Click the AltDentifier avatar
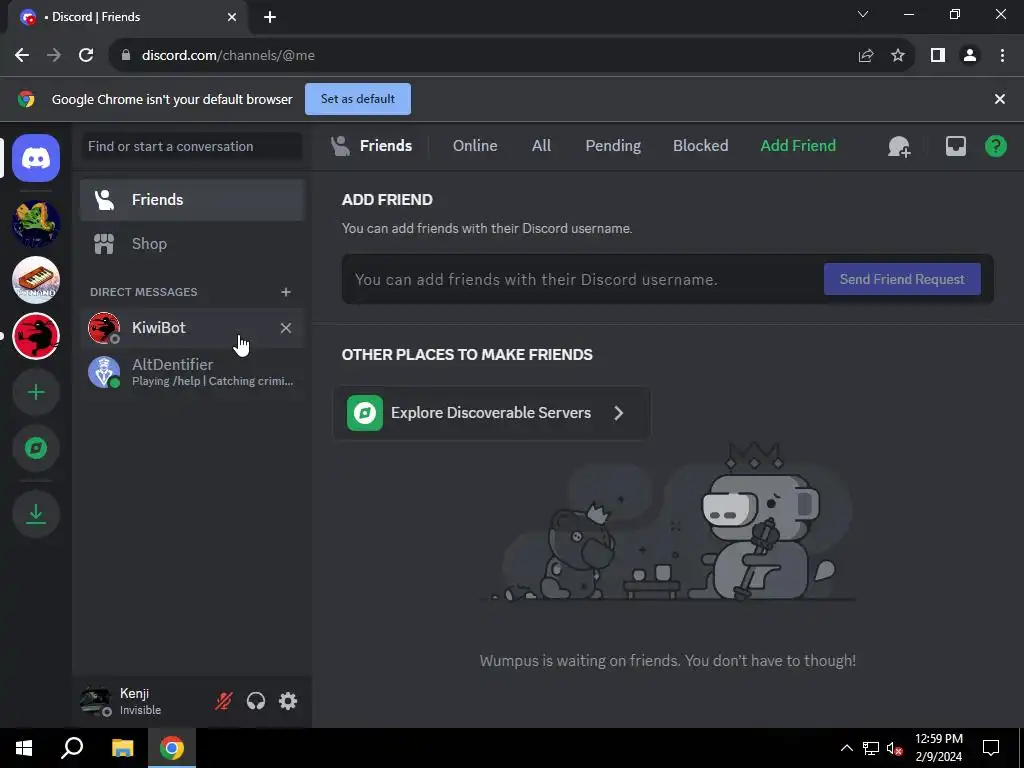This screenshot has height=768, width=1024. [104, 372]
